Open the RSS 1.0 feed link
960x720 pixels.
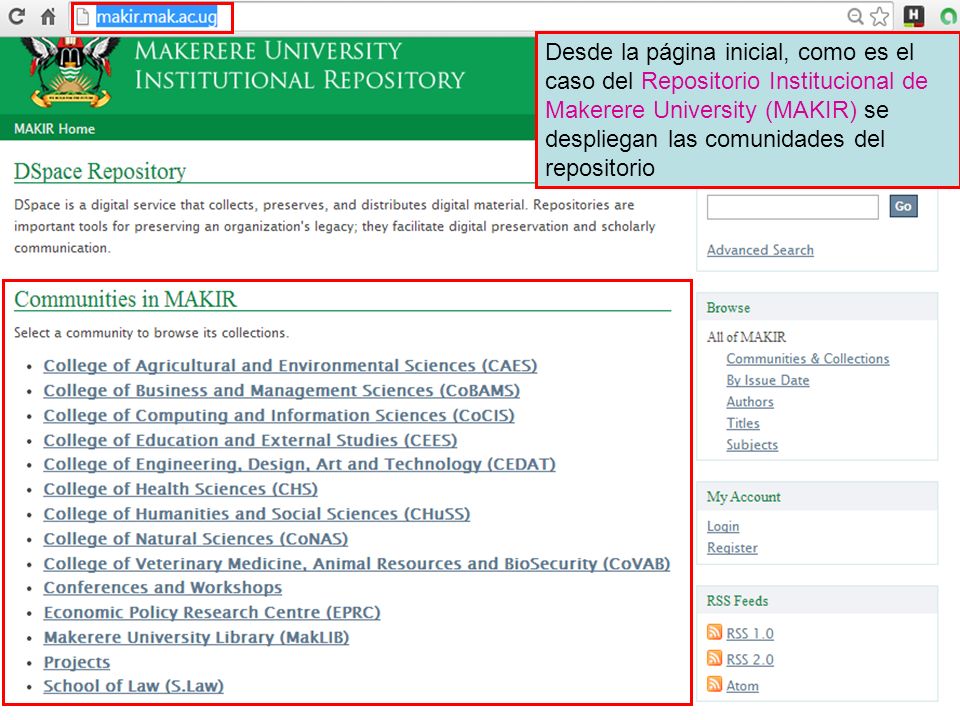pos(750,633)
